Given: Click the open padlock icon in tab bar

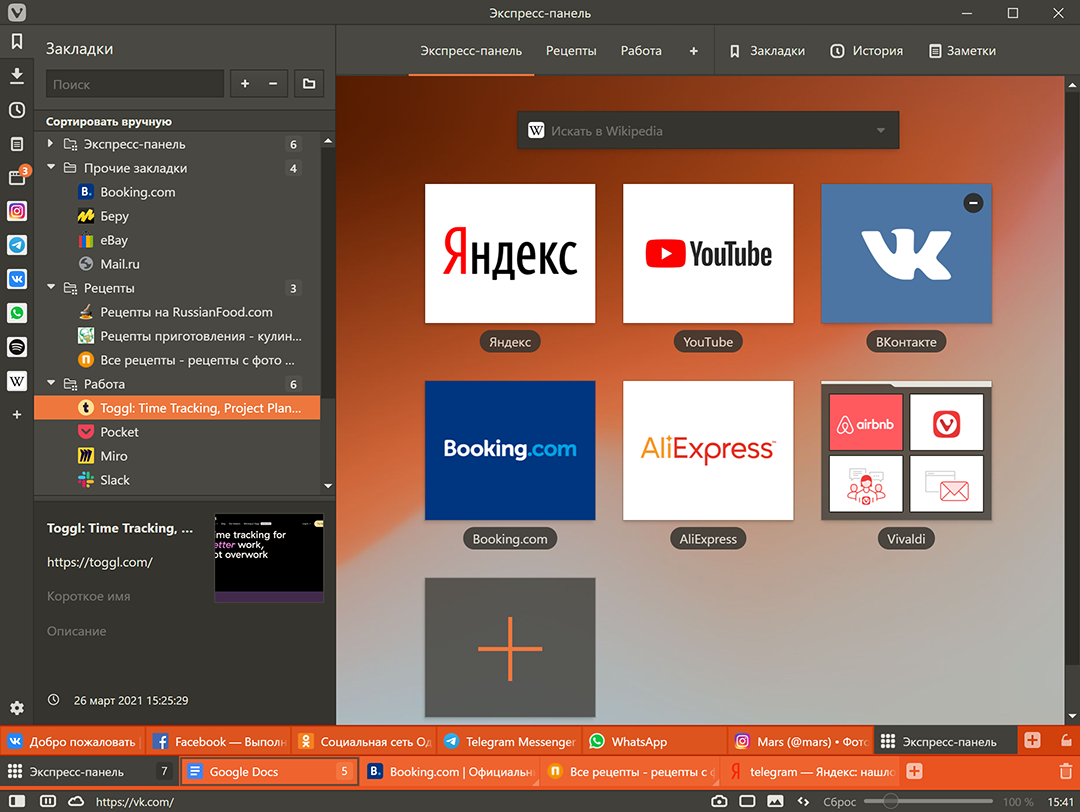Looking at the screenshot, I should coord(1066,741).
